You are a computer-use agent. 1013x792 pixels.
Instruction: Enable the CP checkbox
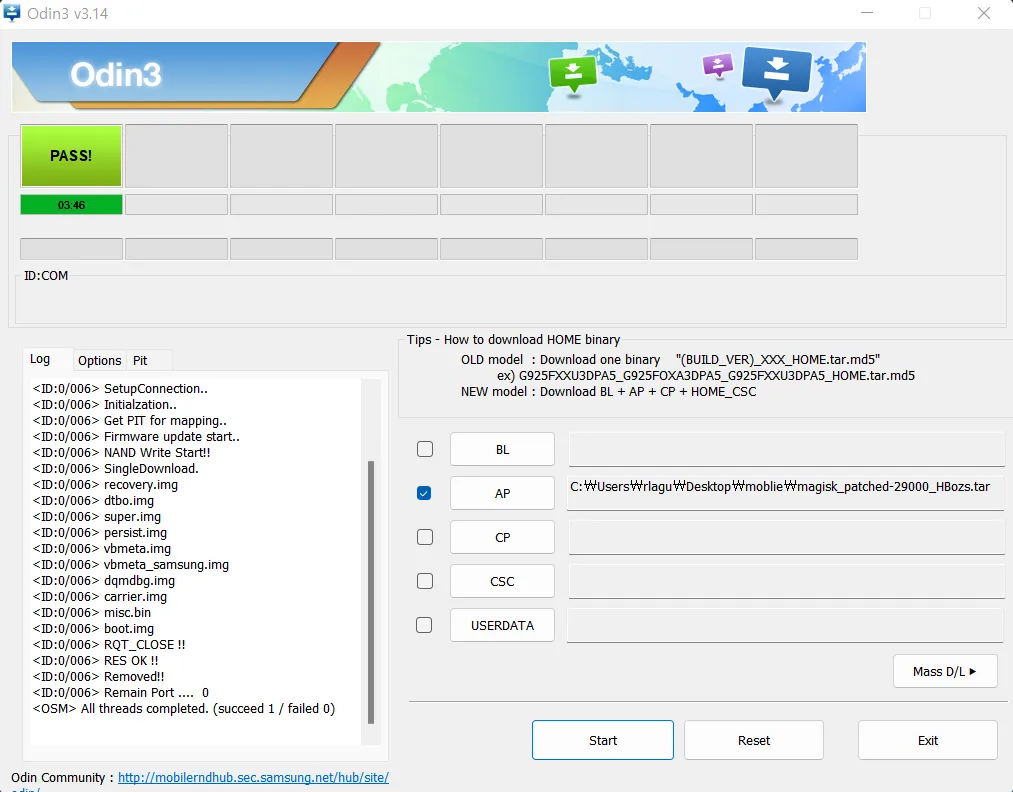click(424, 537)
